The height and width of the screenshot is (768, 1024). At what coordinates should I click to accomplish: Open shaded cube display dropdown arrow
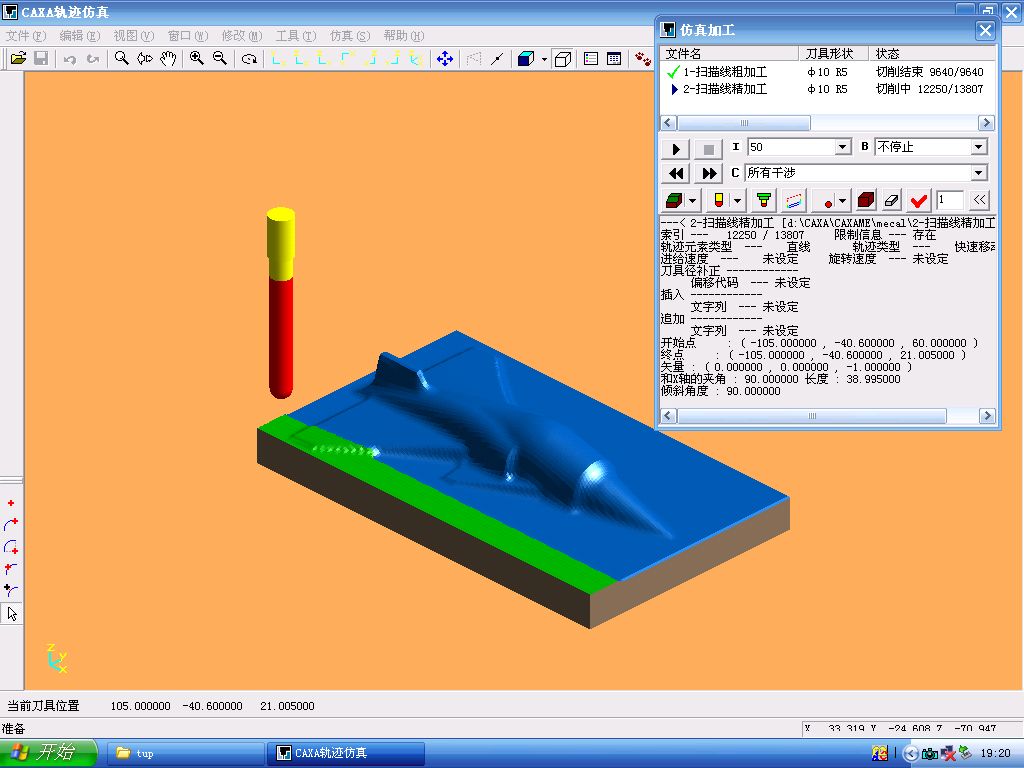(x=544, y=59)
